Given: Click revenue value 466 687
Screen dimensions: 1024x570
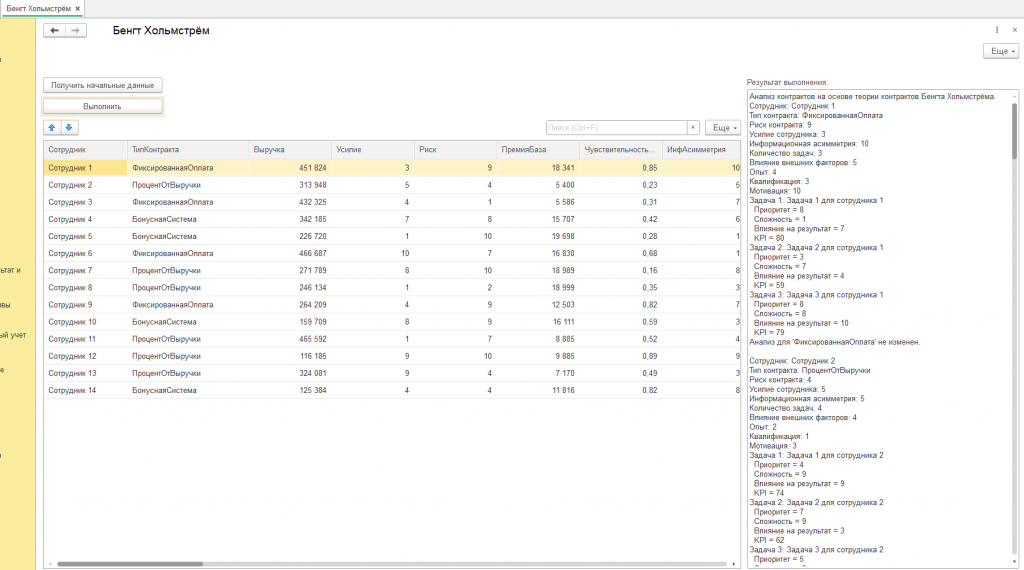Looking at the screenshot, I should pyautogui.click(x=312, y=253).
